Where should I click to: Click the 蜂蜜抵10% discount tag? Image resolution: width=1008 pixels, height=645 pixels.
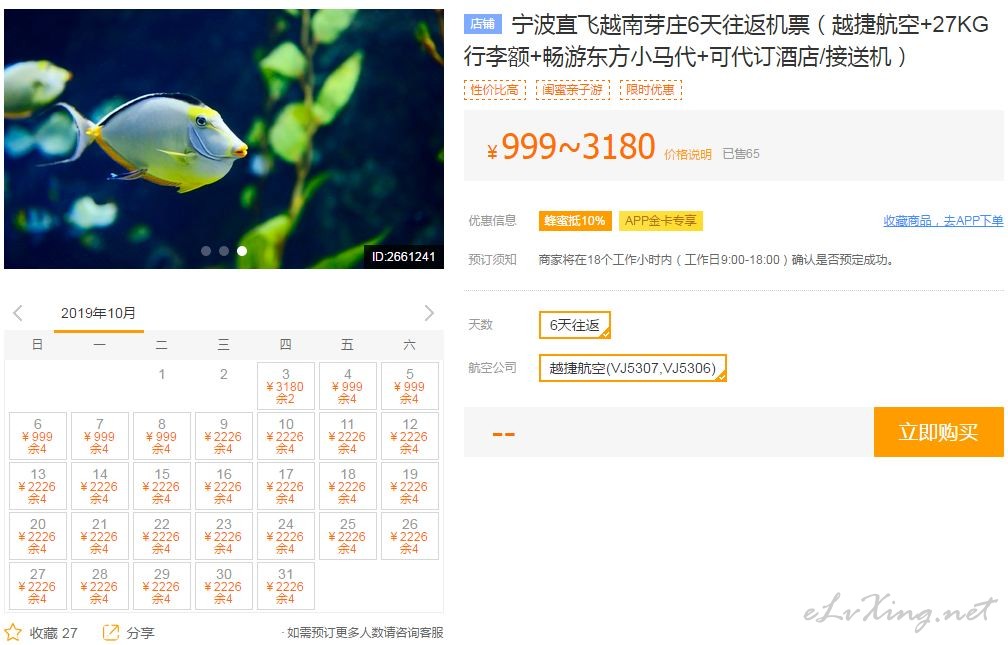[575, 221]
